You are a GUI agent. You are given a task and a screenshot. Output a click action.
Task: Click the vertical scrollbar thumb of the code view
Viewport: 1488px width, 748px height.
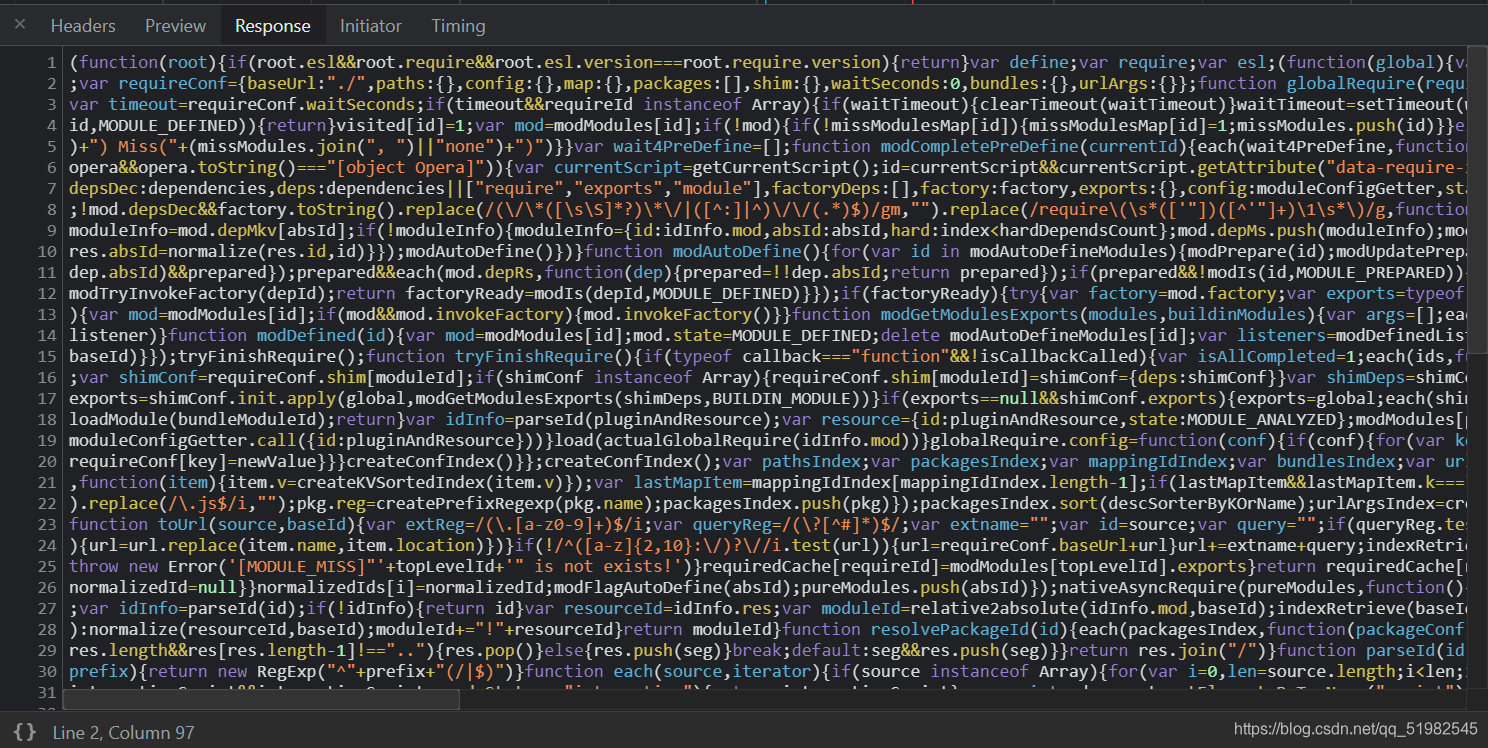[x=1479, y=200]
